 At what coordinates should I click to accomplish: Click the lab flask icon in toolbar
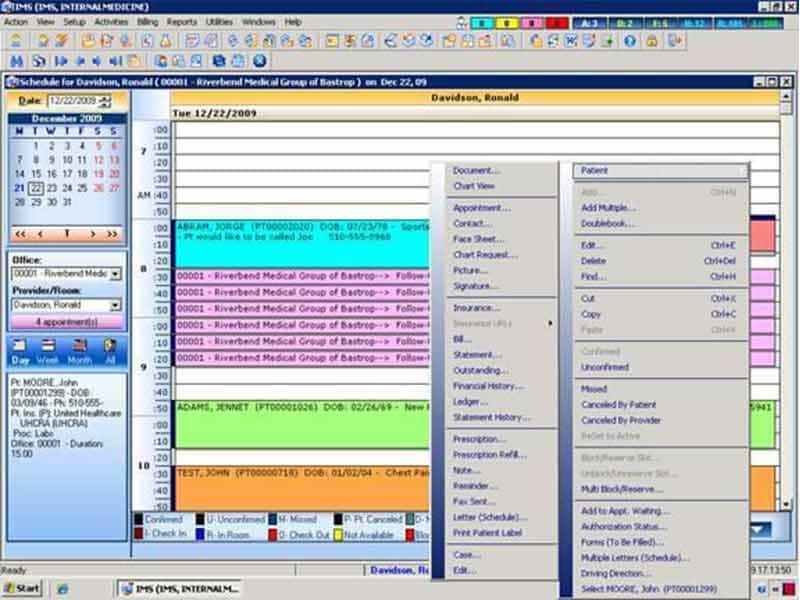(x=166, y=41)
